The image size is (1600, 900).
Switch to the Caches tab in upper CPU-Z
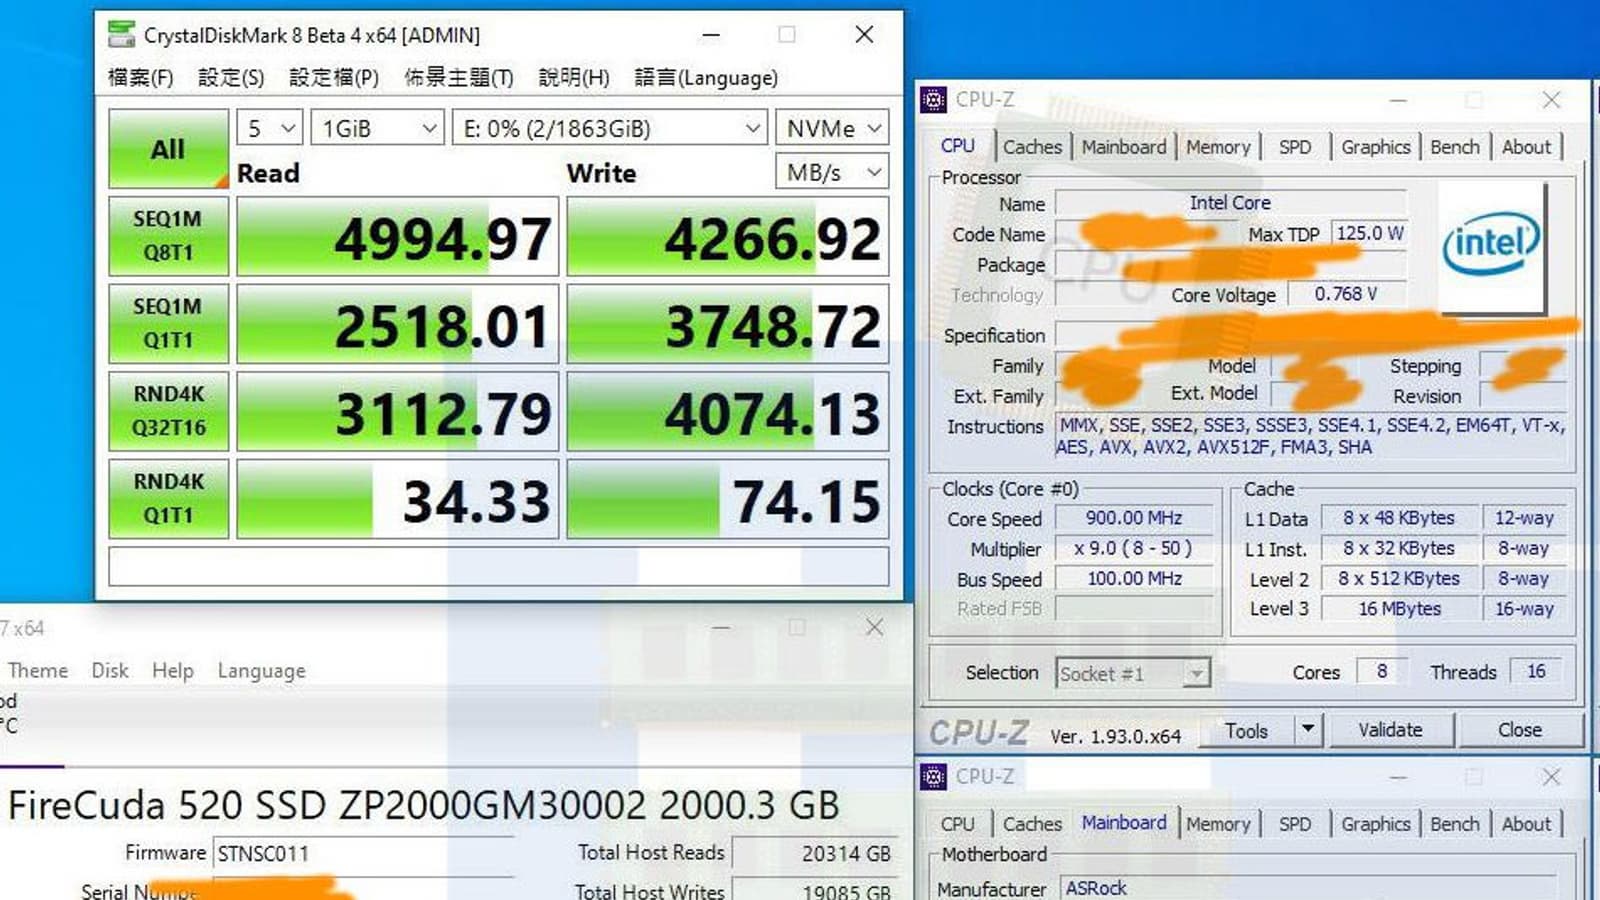(x=1033, y=147)
